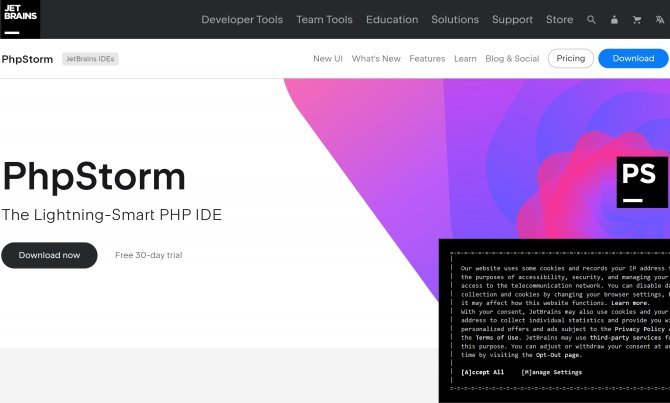Open Opt-Out page link in cookie notice
670x403 pixels.
[558, 355]
